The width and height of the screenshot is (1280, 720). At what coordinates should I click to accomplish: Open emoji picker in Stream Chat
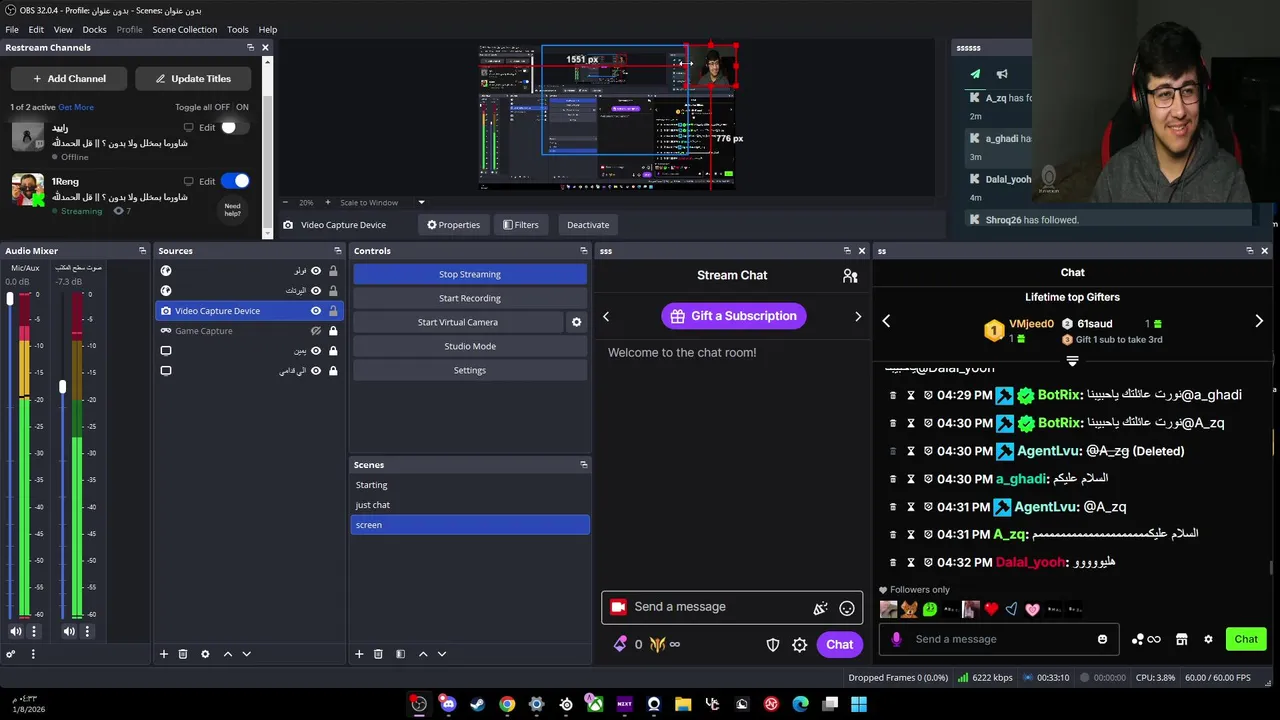[847, 608]
